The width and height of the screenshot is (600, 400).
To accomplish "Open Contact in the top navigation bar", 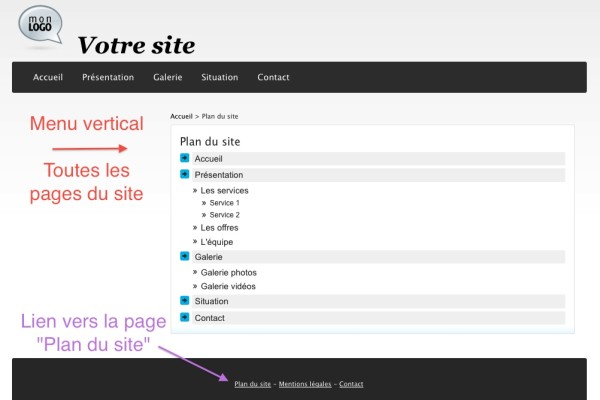I will coord(273,77).
